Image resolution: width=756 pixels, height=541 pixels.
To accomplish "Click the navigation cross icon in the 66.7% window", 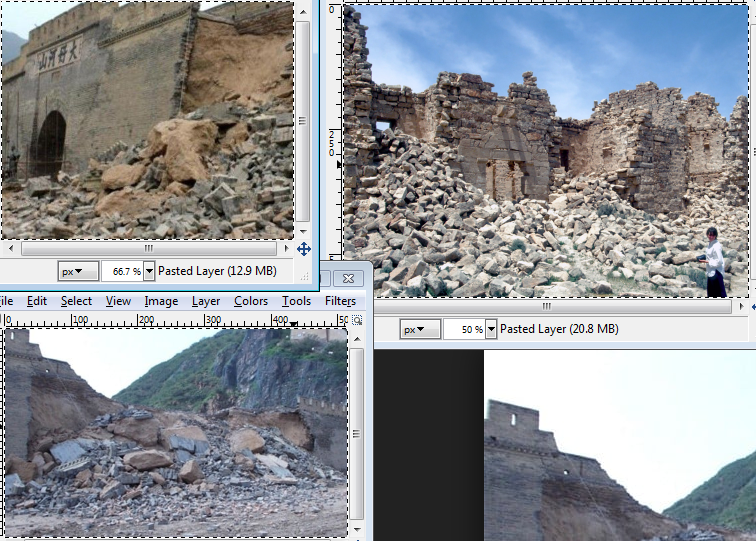I will tap(304, 249).
